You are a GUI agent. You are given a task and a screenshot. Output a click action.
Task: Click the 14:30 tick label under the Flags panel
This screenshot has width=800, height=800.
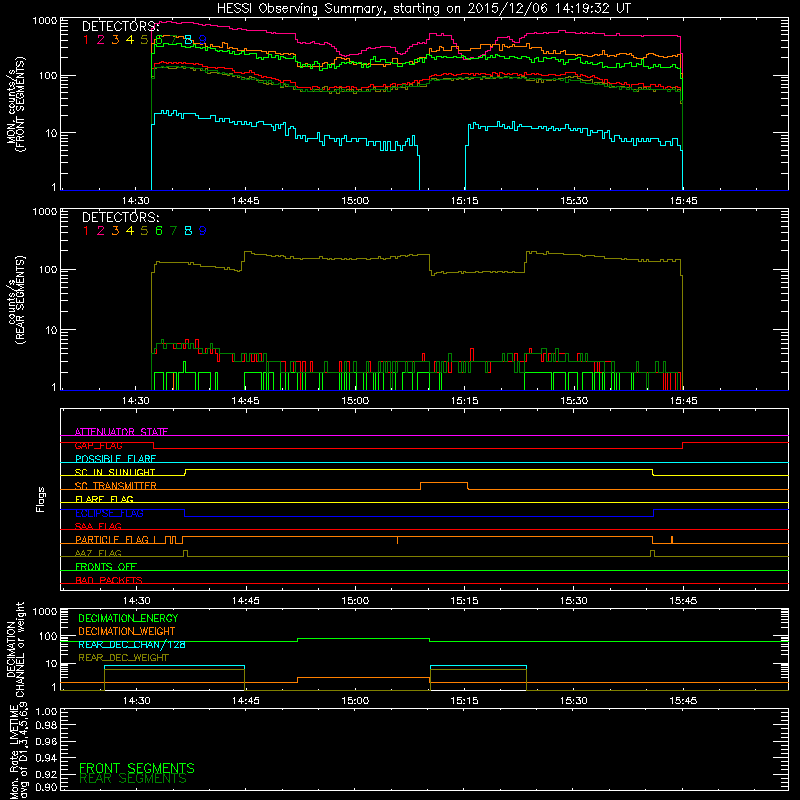(x=136, y=601)
